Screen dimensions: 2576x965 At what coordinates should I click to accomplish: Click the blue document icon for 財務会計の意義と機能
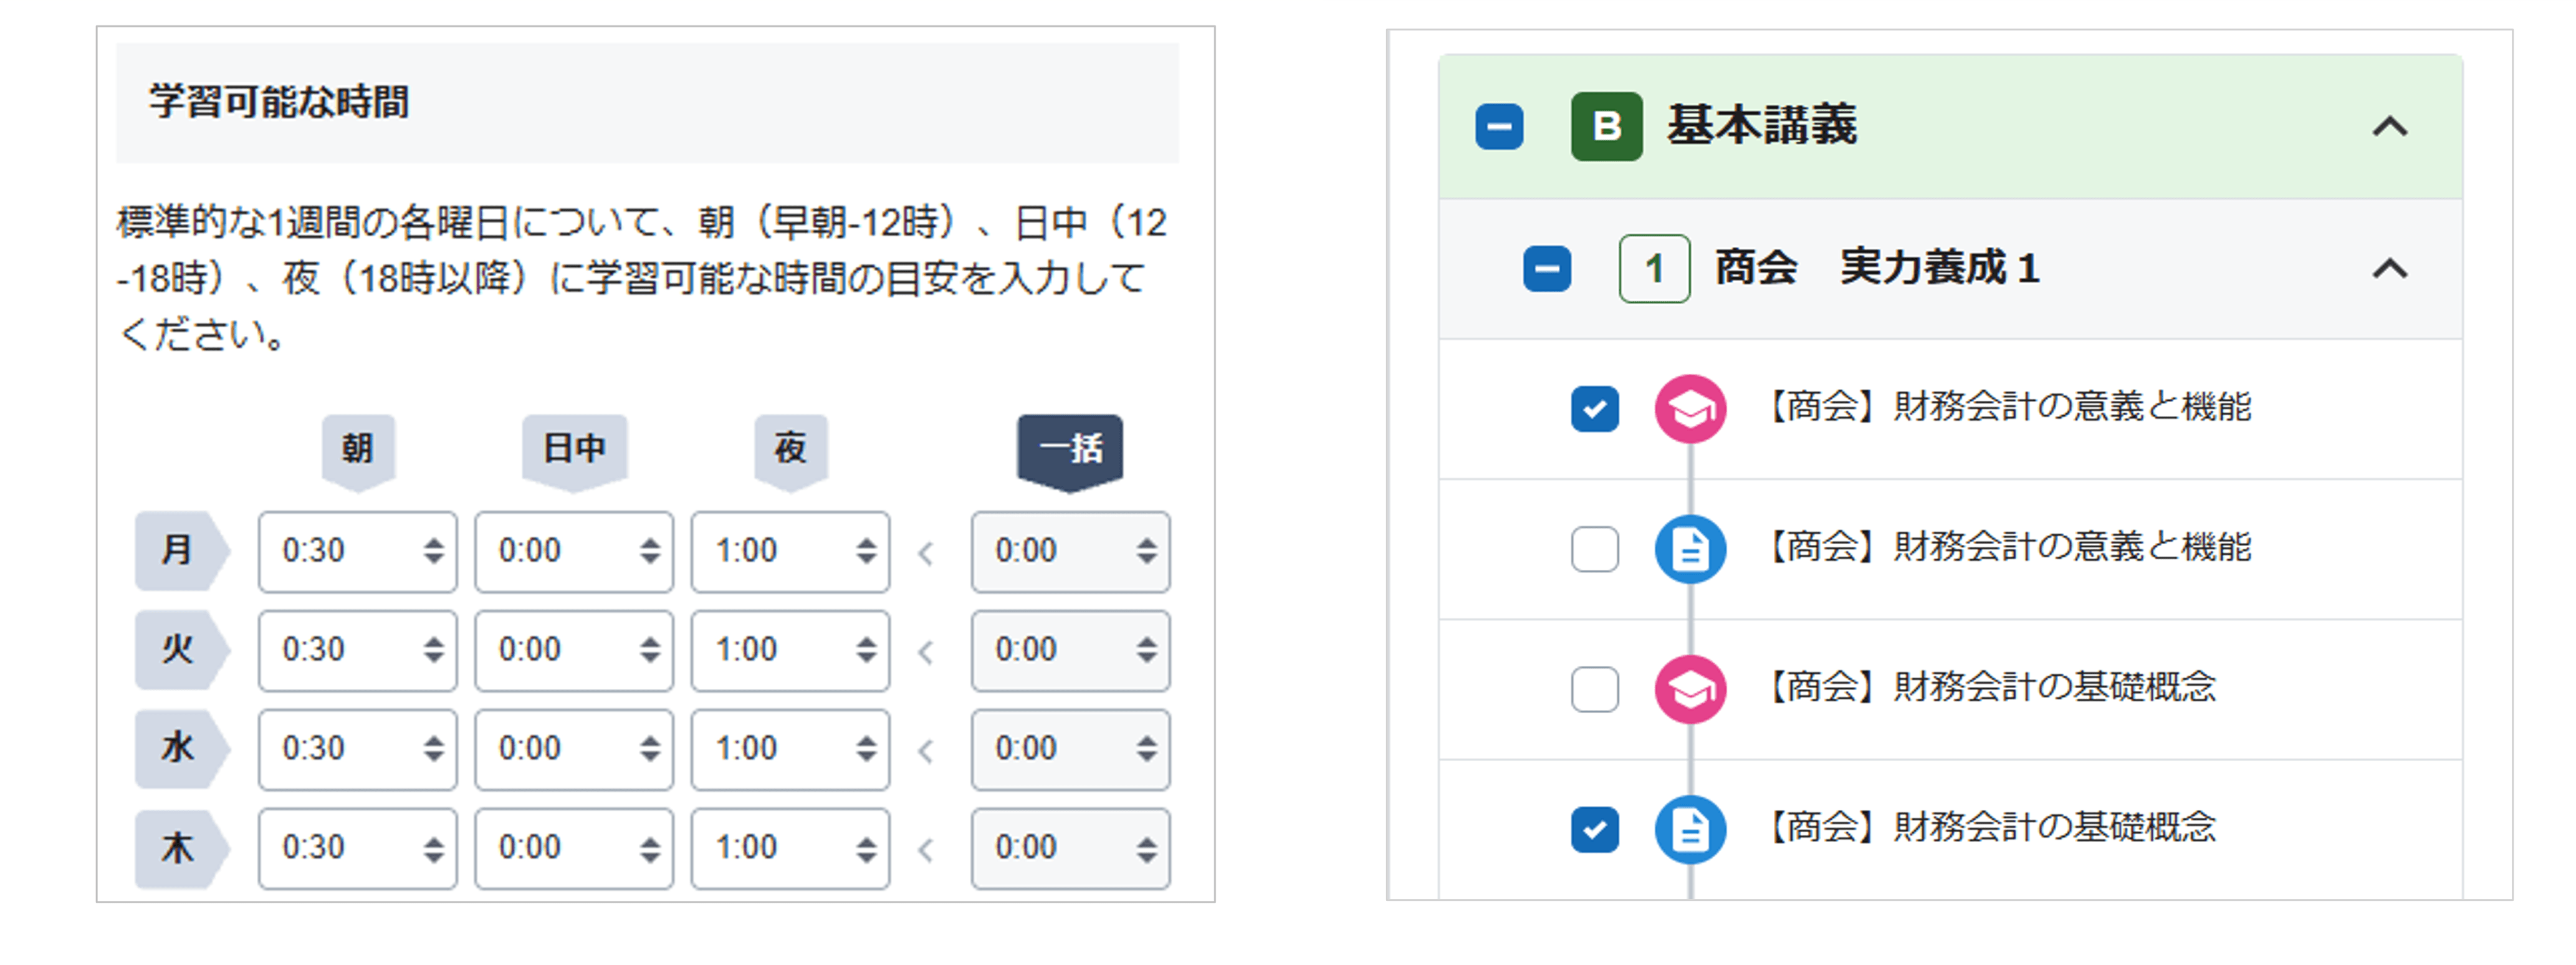point(1689,549)
